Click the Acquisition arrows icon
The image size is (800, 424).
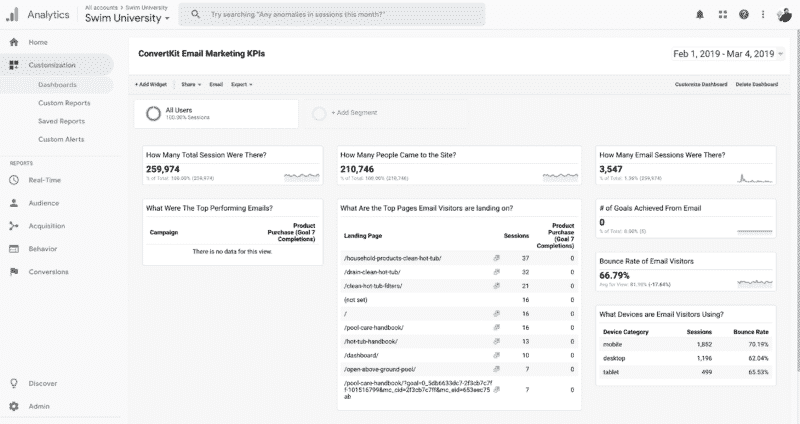14,226
